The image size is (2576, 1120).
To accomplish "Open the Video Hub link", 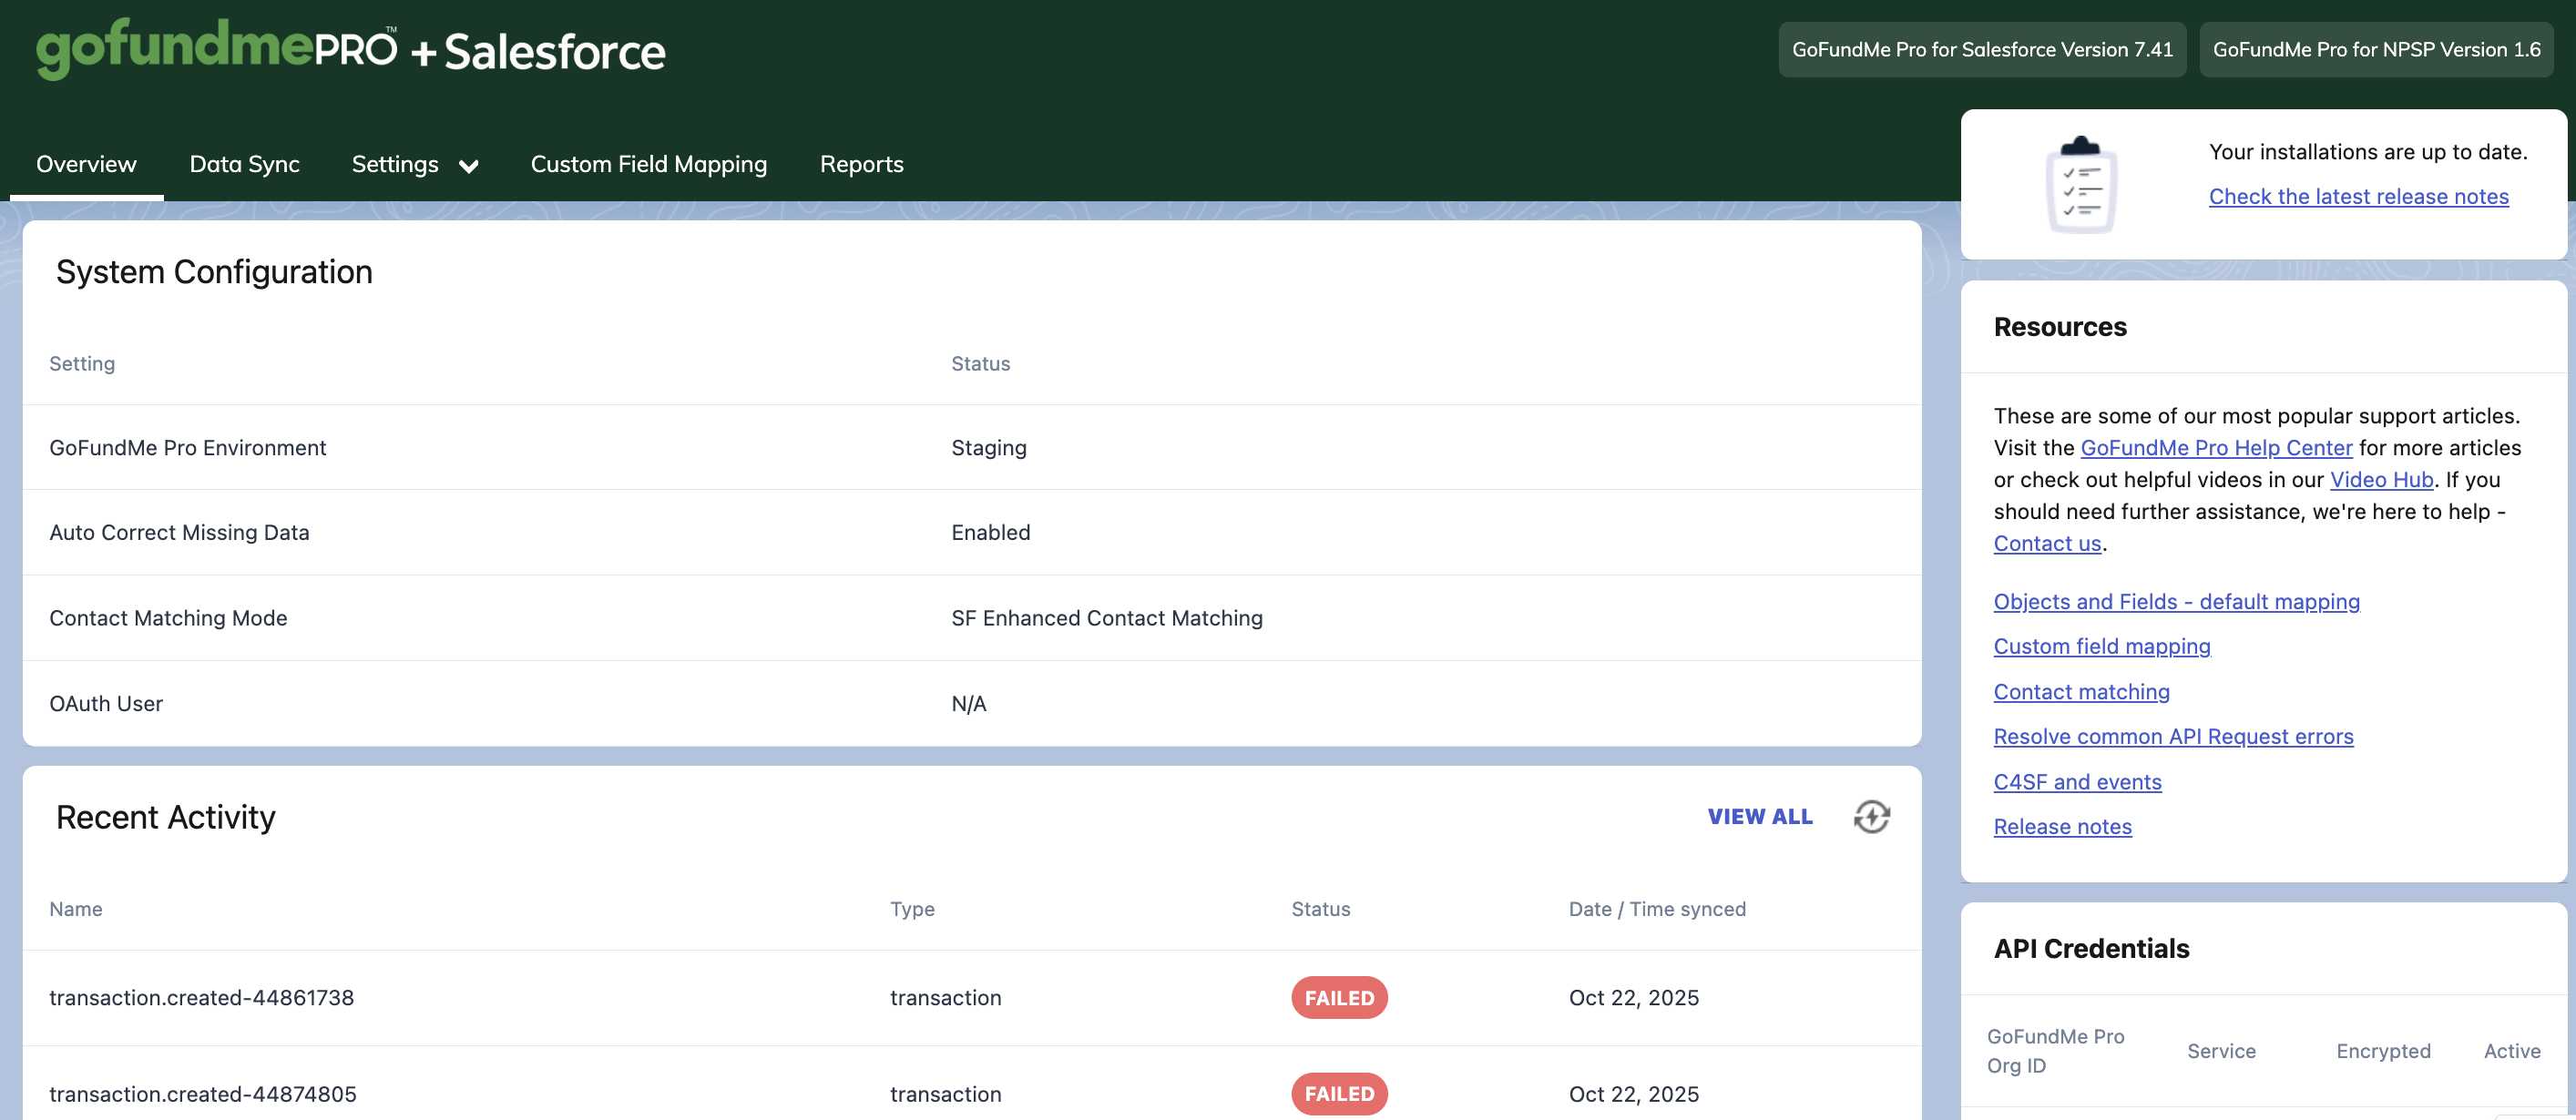I will tap(2381, 479).
